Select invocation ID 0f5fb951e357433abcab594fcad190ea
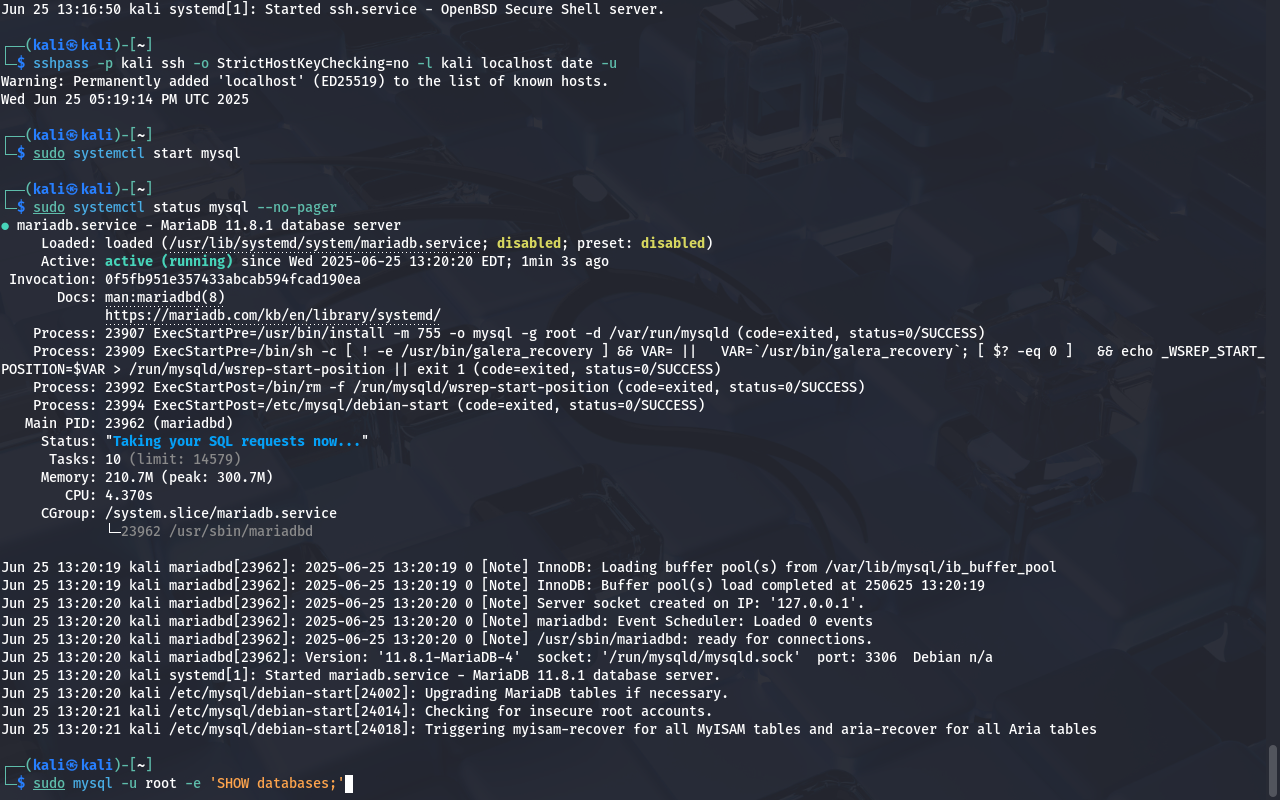 [x=233, y=279]
